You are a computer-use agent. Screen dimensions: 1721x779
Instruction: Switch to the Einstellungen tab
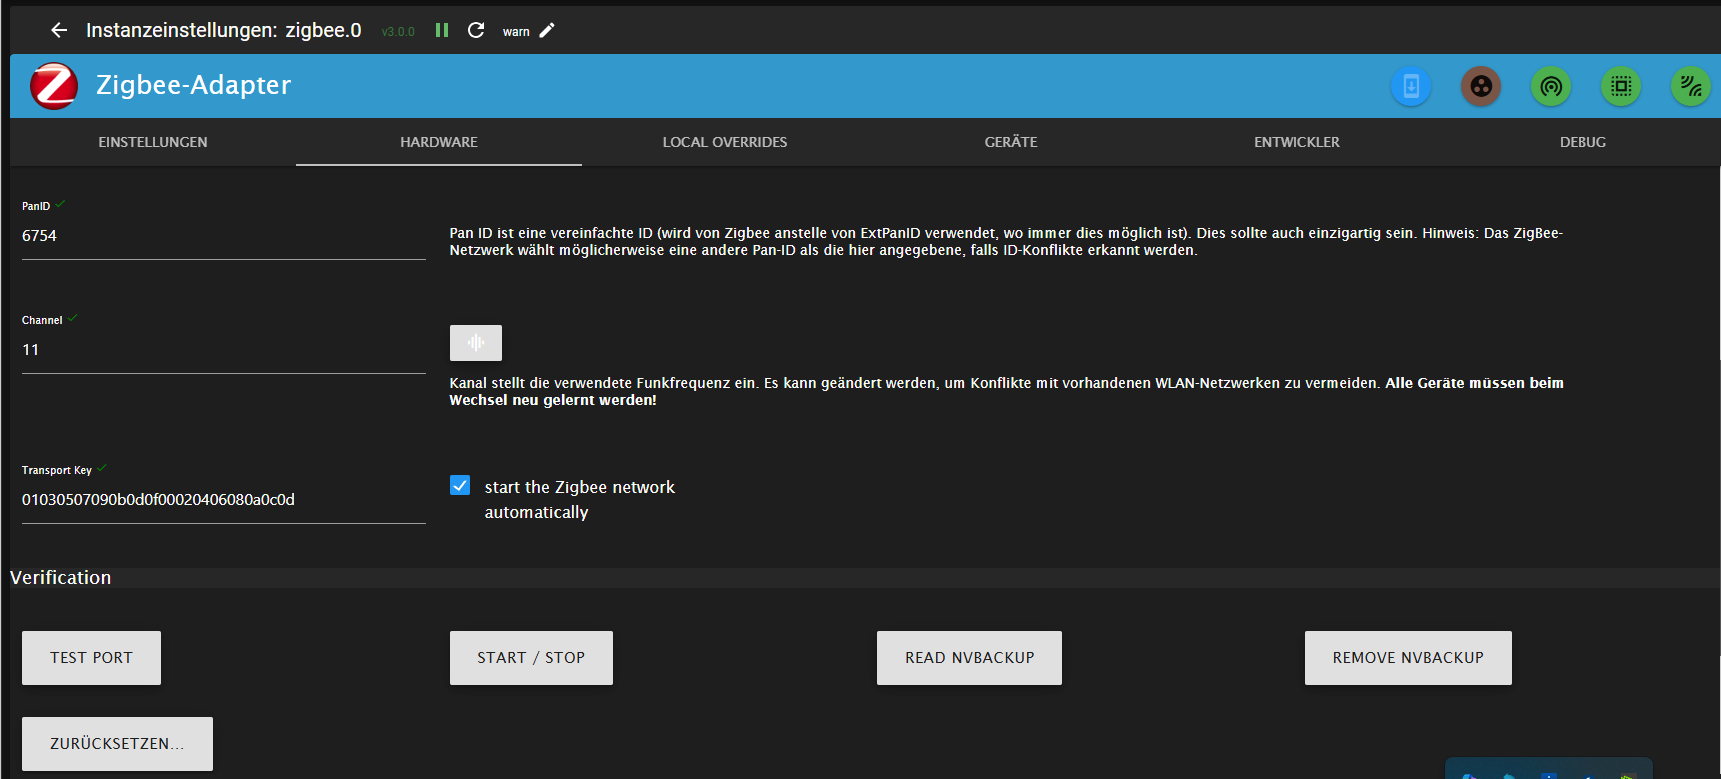153,142
